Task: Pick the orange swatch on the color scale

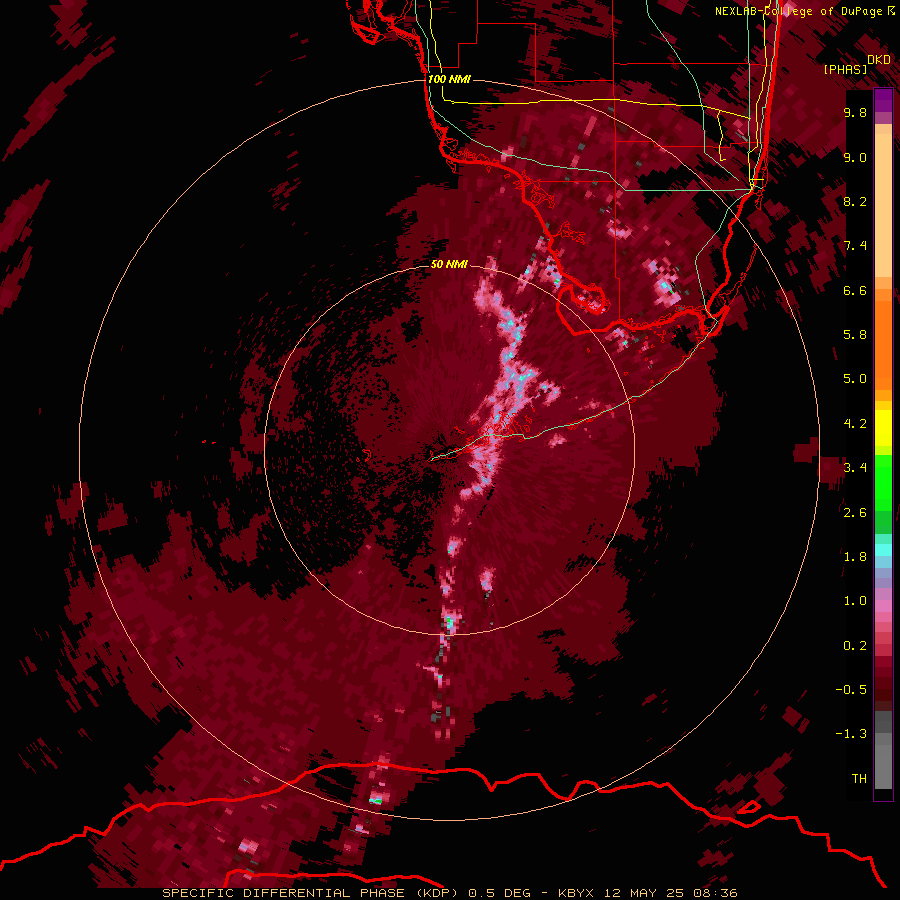Action: 883,344
